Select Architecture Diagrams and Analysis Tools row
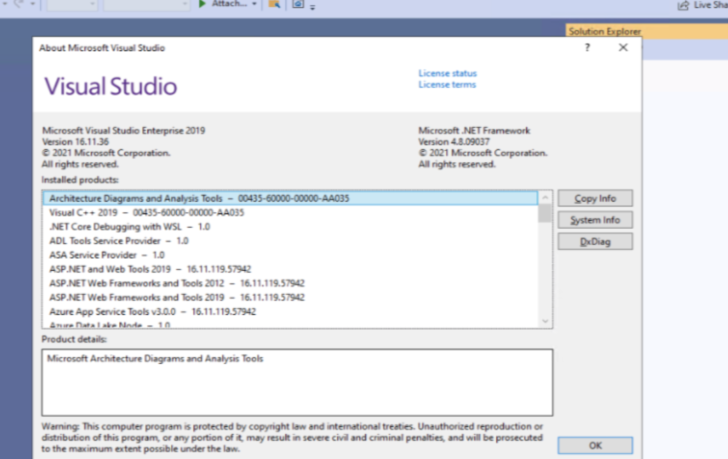 tap(291, 198)
